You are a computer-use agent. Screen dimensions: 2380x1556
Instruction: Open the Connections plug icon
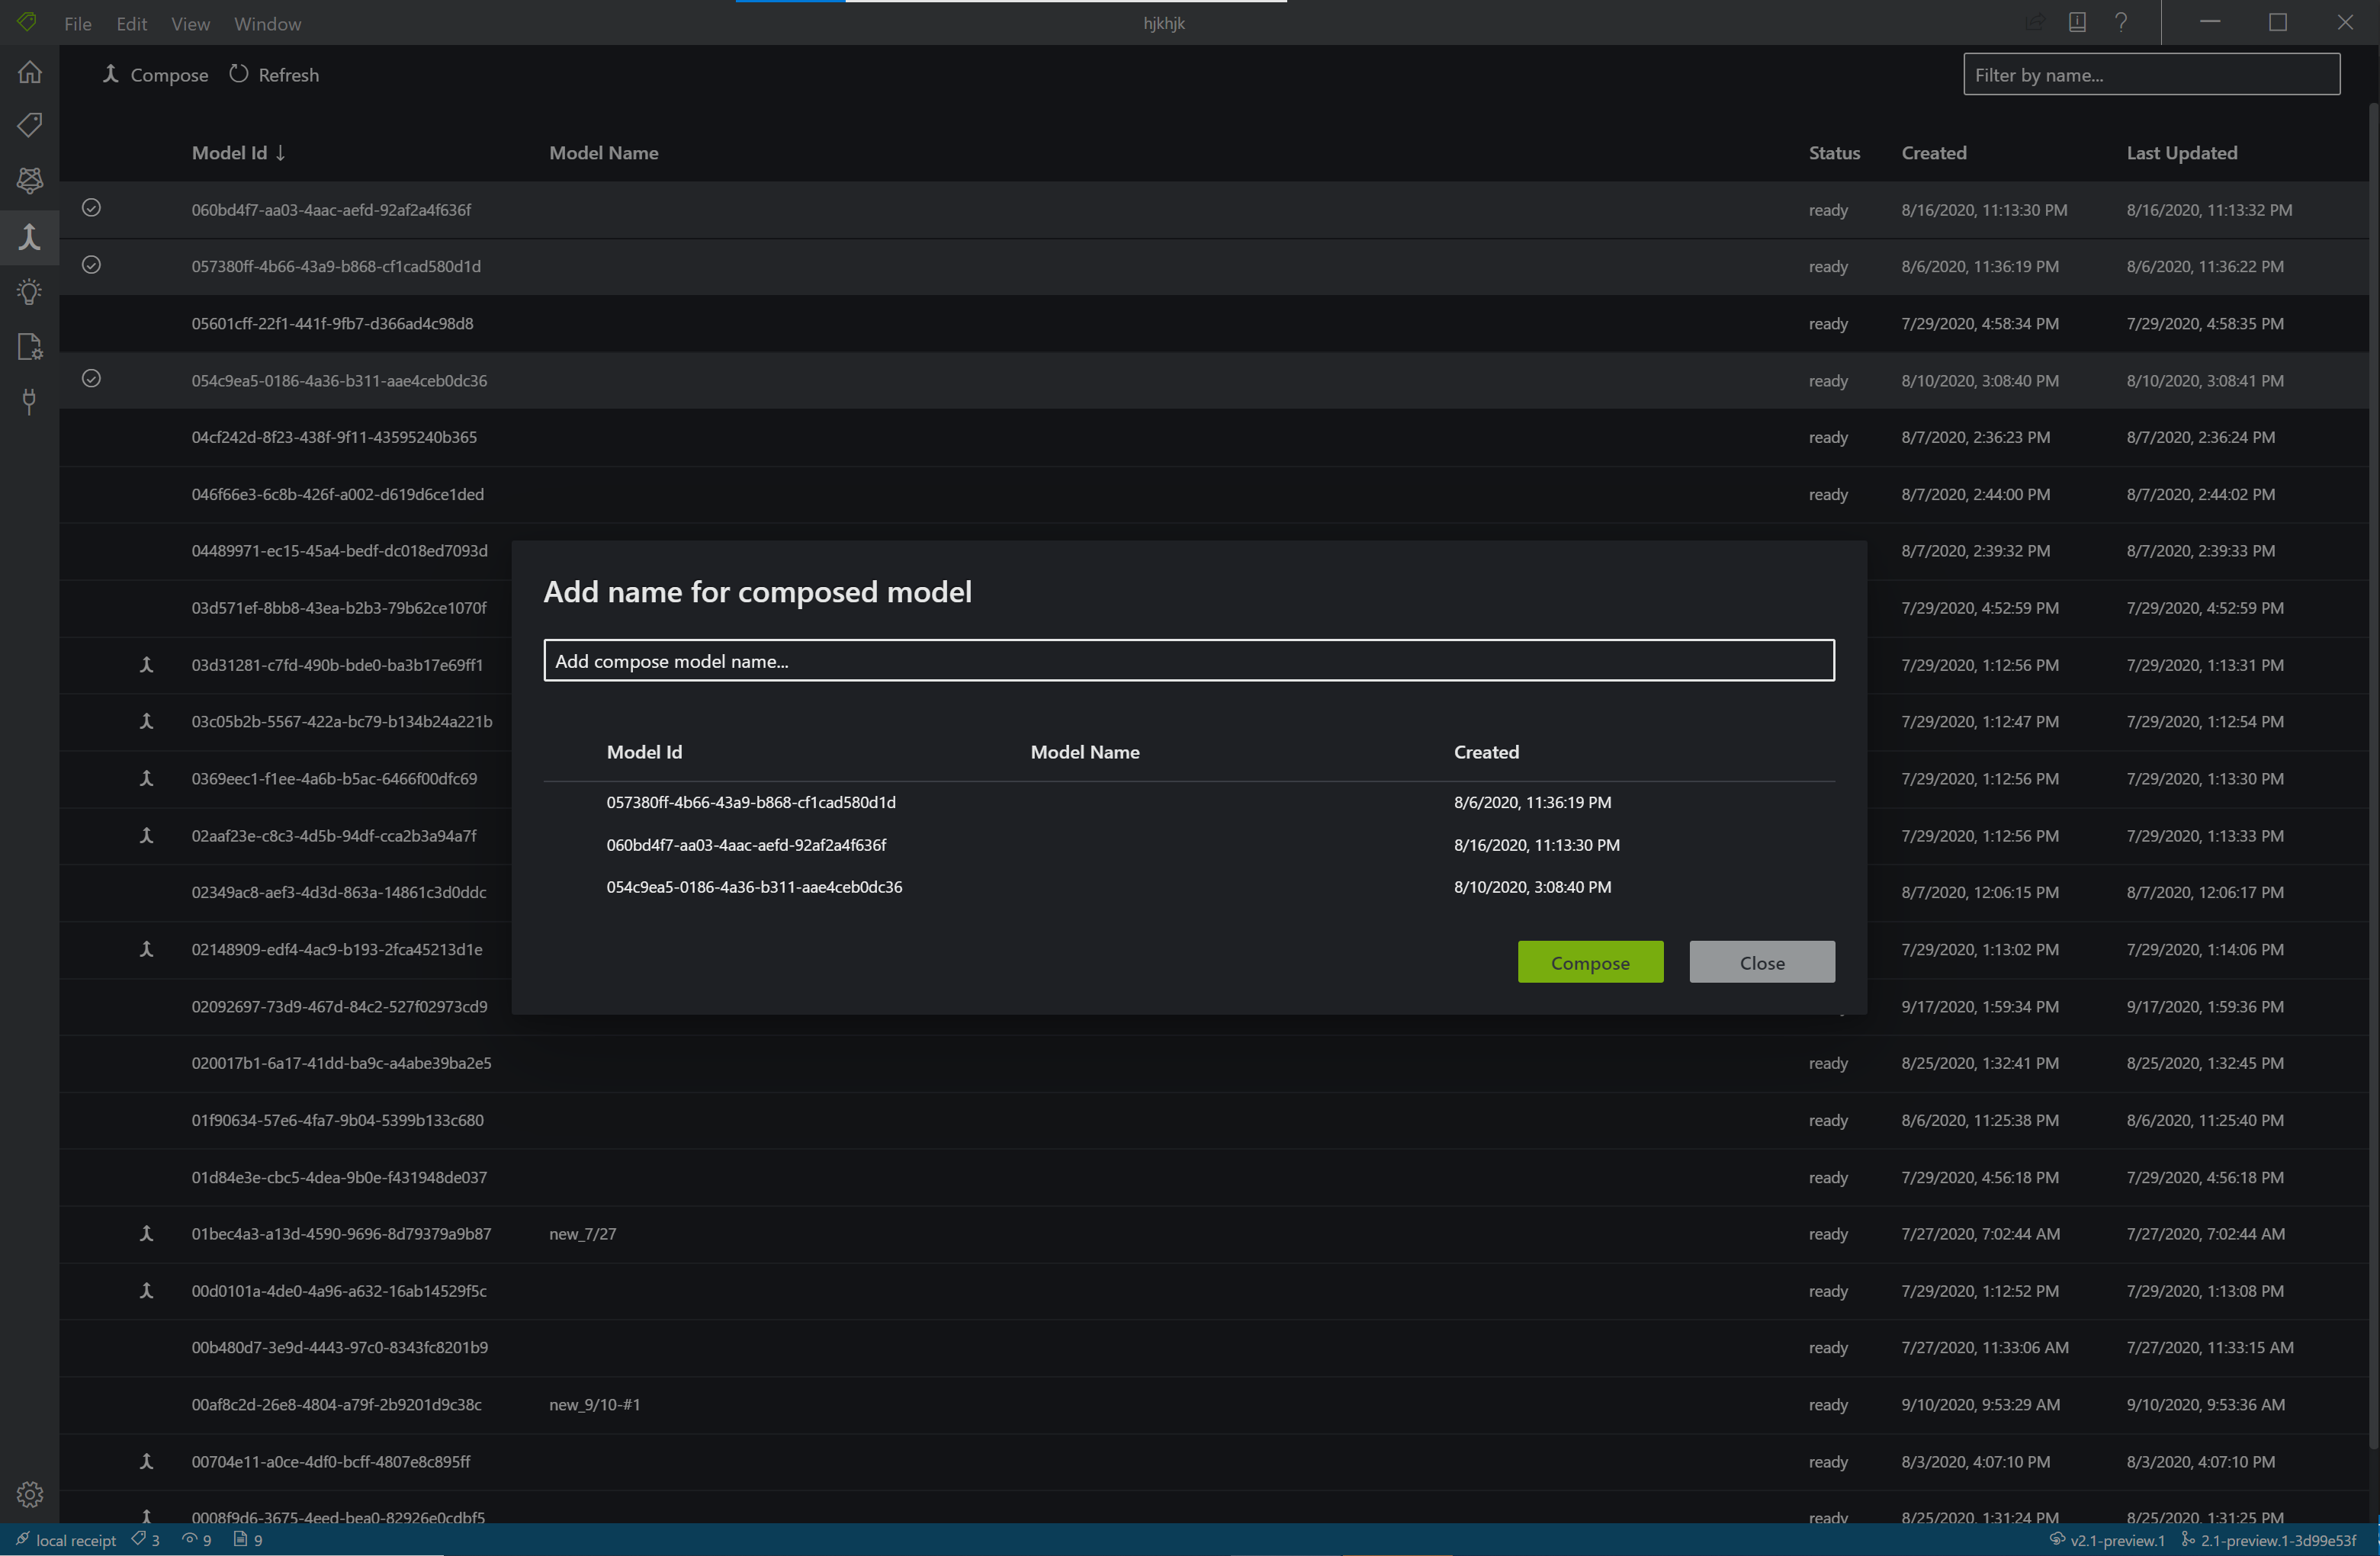pos(30,401)
